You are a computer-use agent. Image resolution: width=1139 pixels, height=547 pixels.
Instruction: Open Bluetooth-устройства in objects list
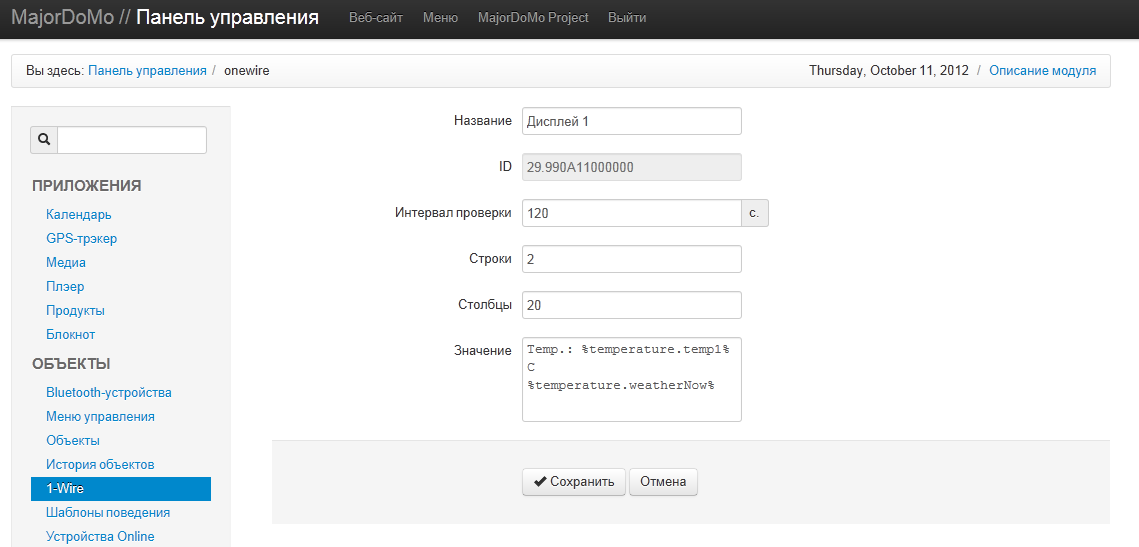(x=109, y=393)
